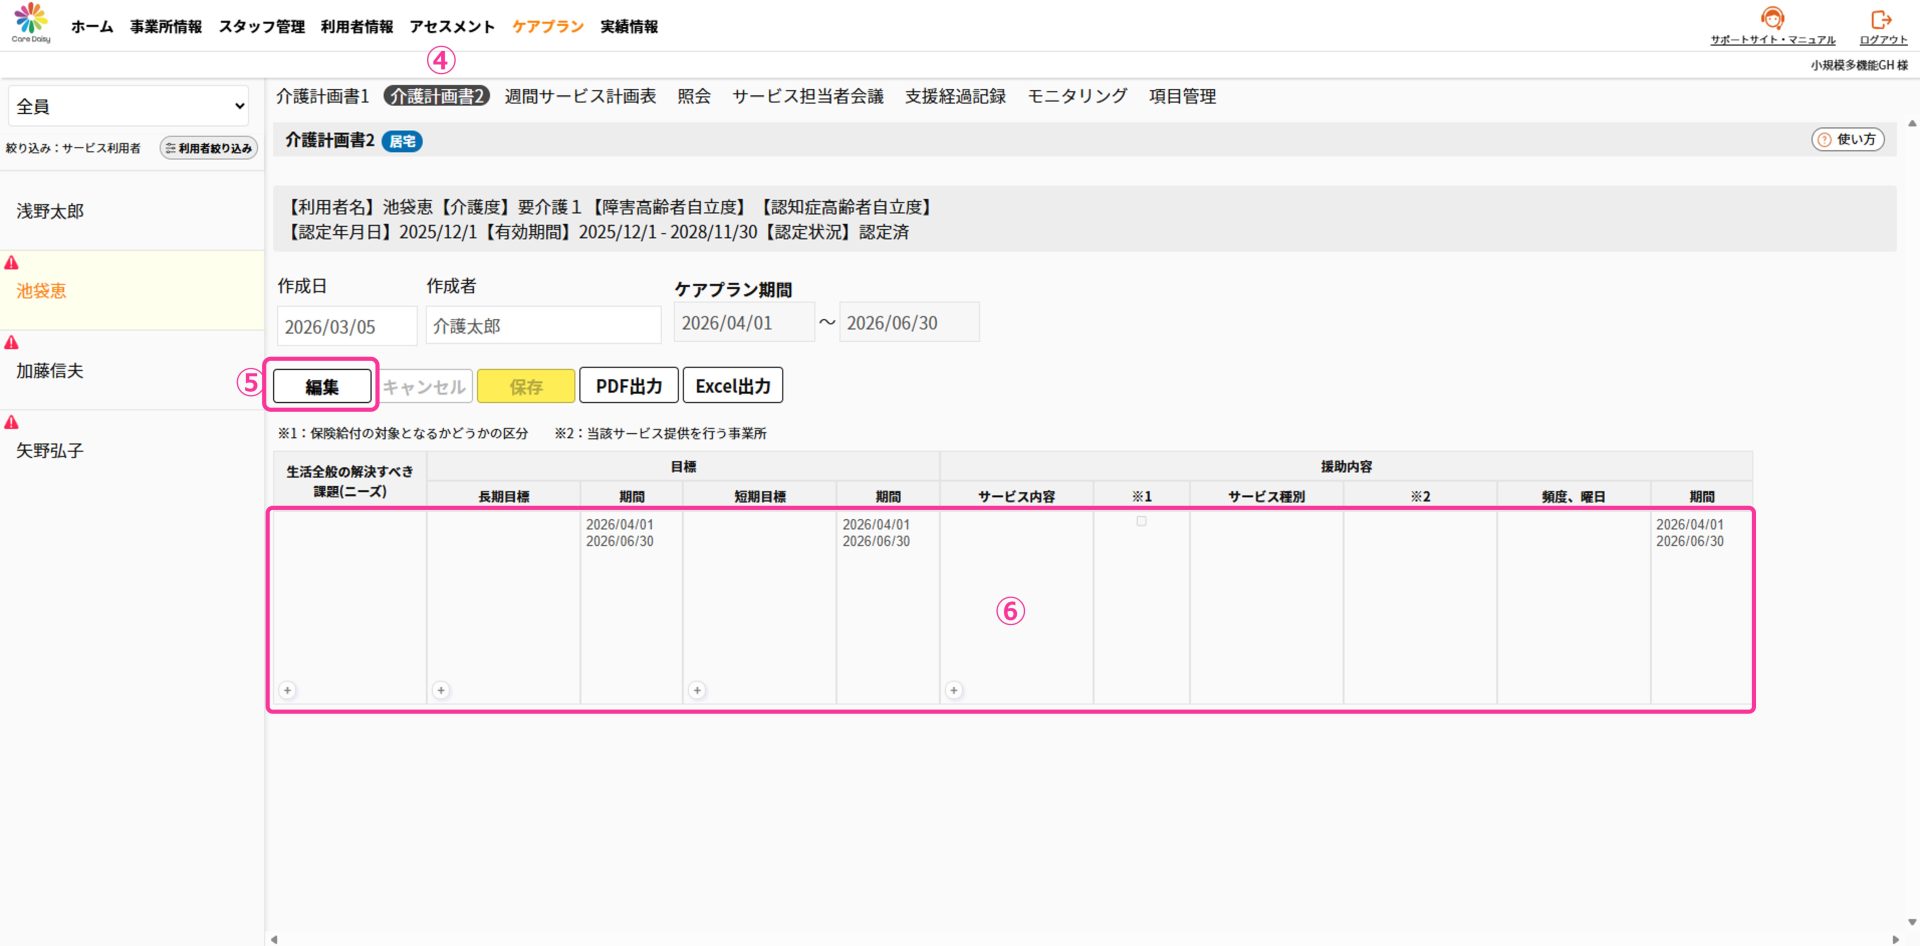Open the モニタリング tab
1920x946 pixels.
[x=1077, y=96]
